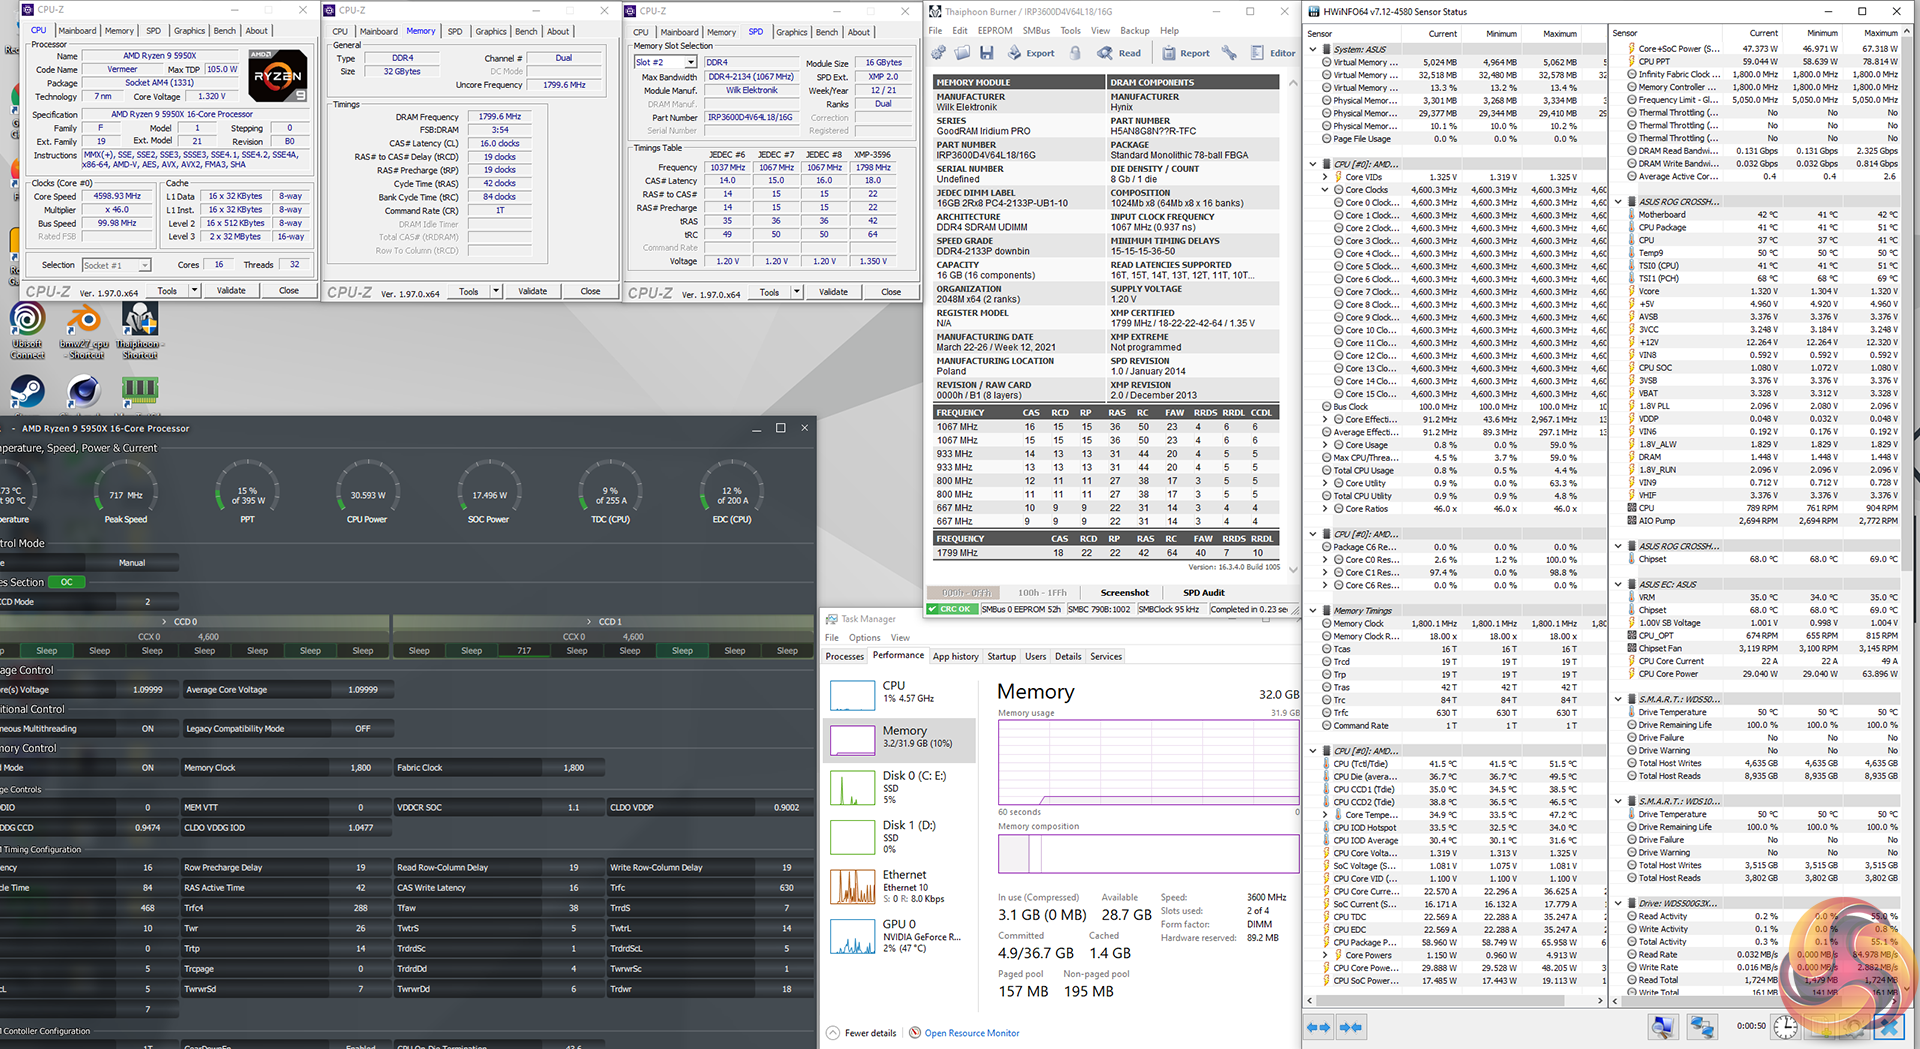Click the HWiNFO expand columns arrows button

tap(1319, 1027)
